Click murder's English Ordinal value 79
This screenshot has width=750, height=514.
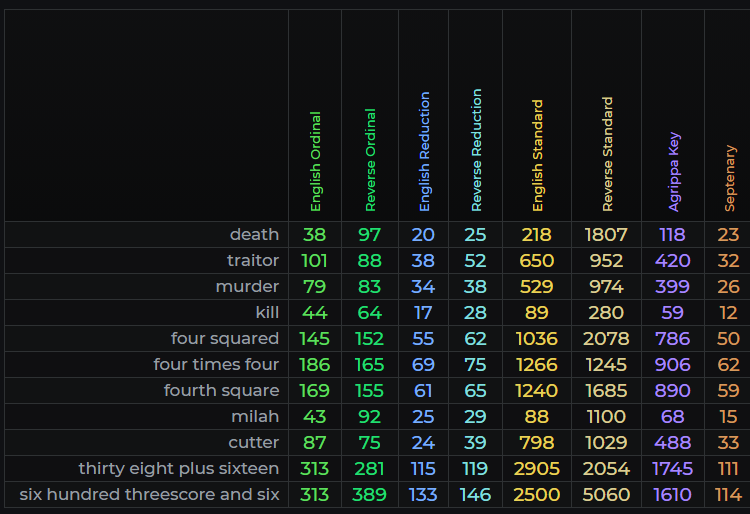314,286
